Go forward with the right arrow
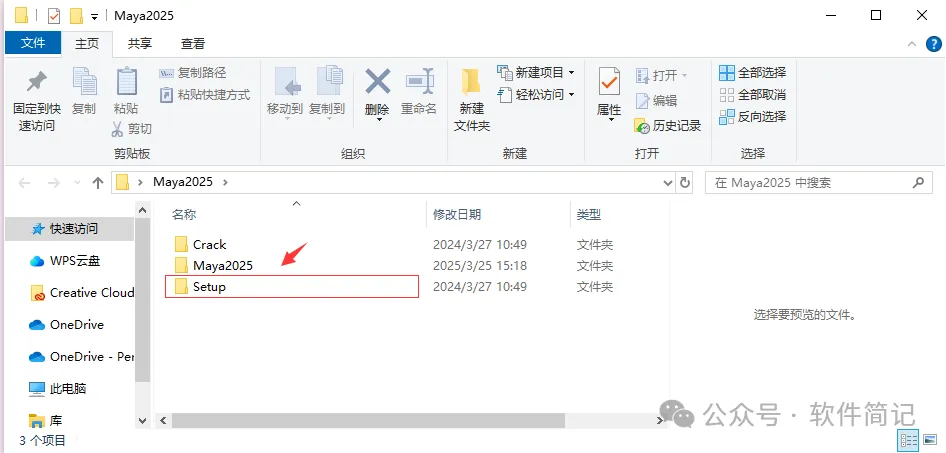Image resolution: width=946 pixels, height=453 pixels. pyautogui.click(x=54, y=182)
